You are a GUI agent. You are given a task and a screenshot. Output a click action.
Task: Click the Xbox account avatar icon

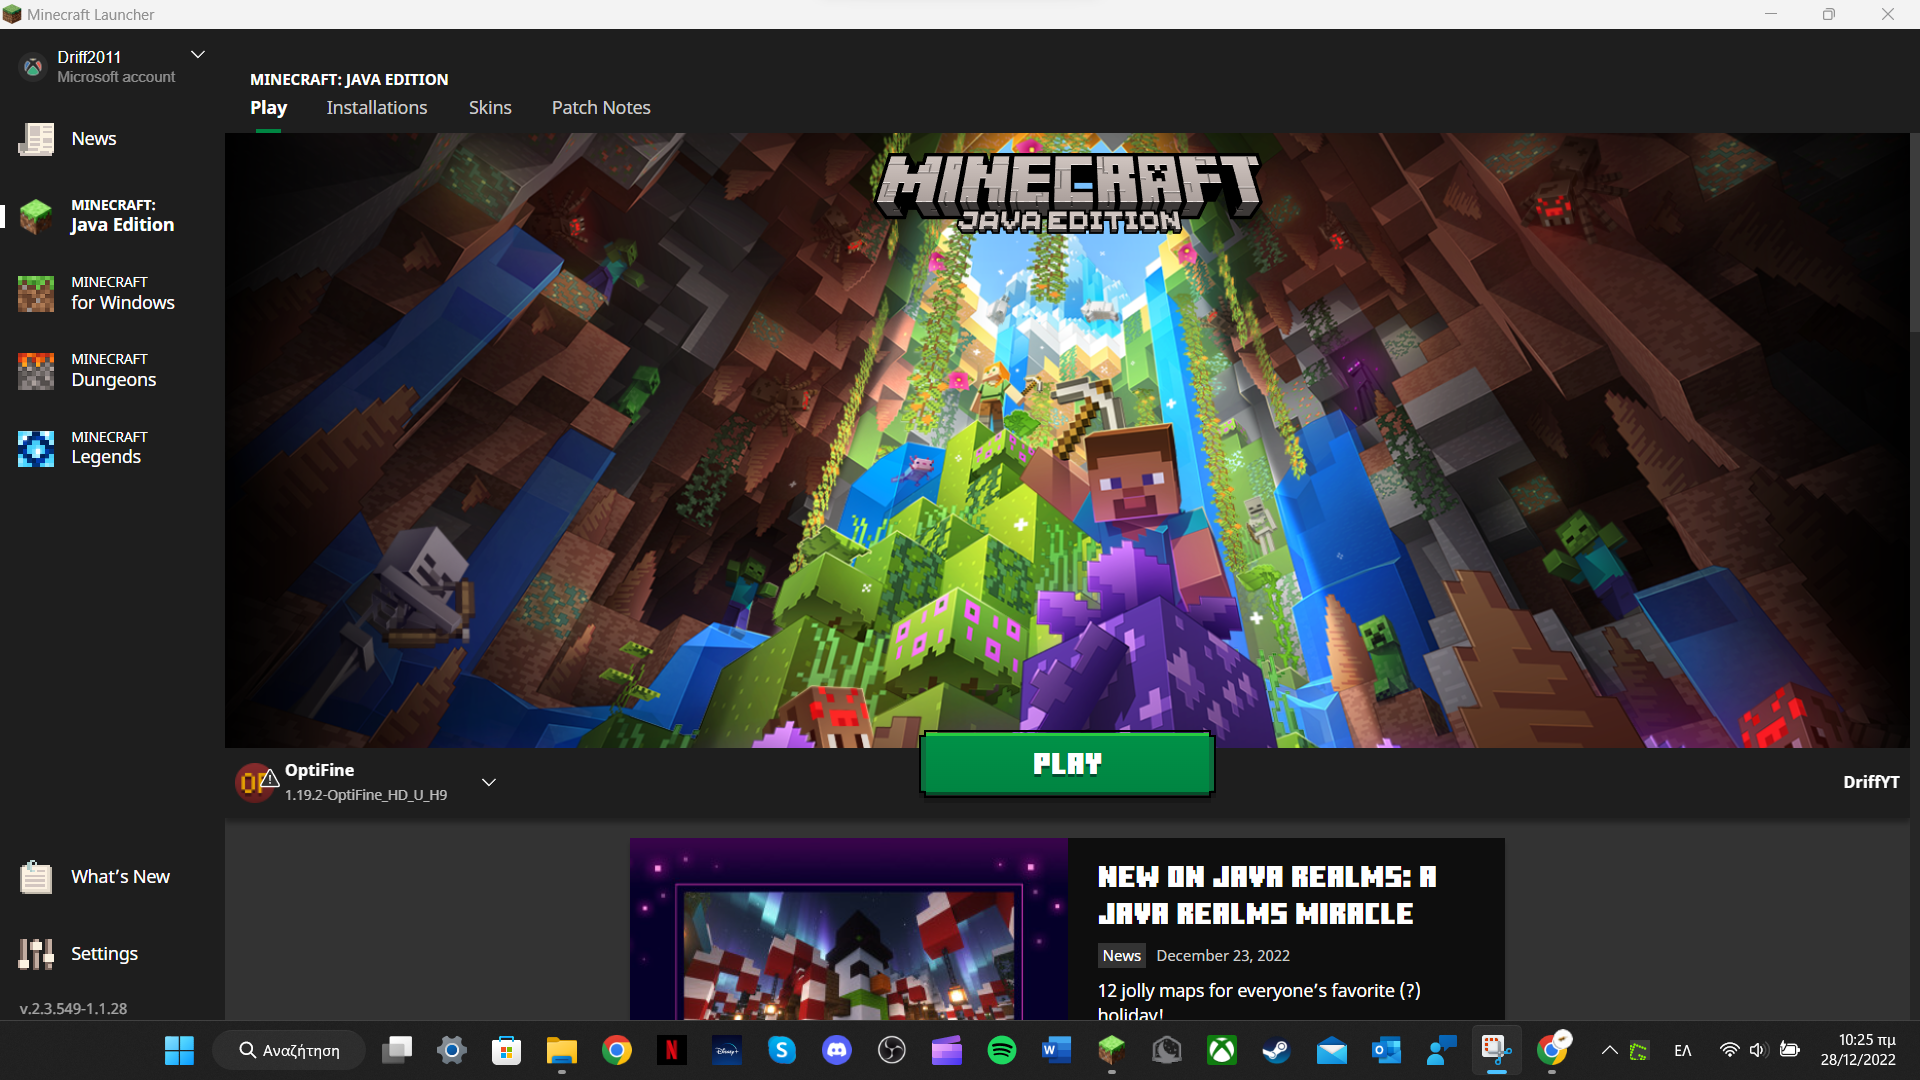[33, 67]
